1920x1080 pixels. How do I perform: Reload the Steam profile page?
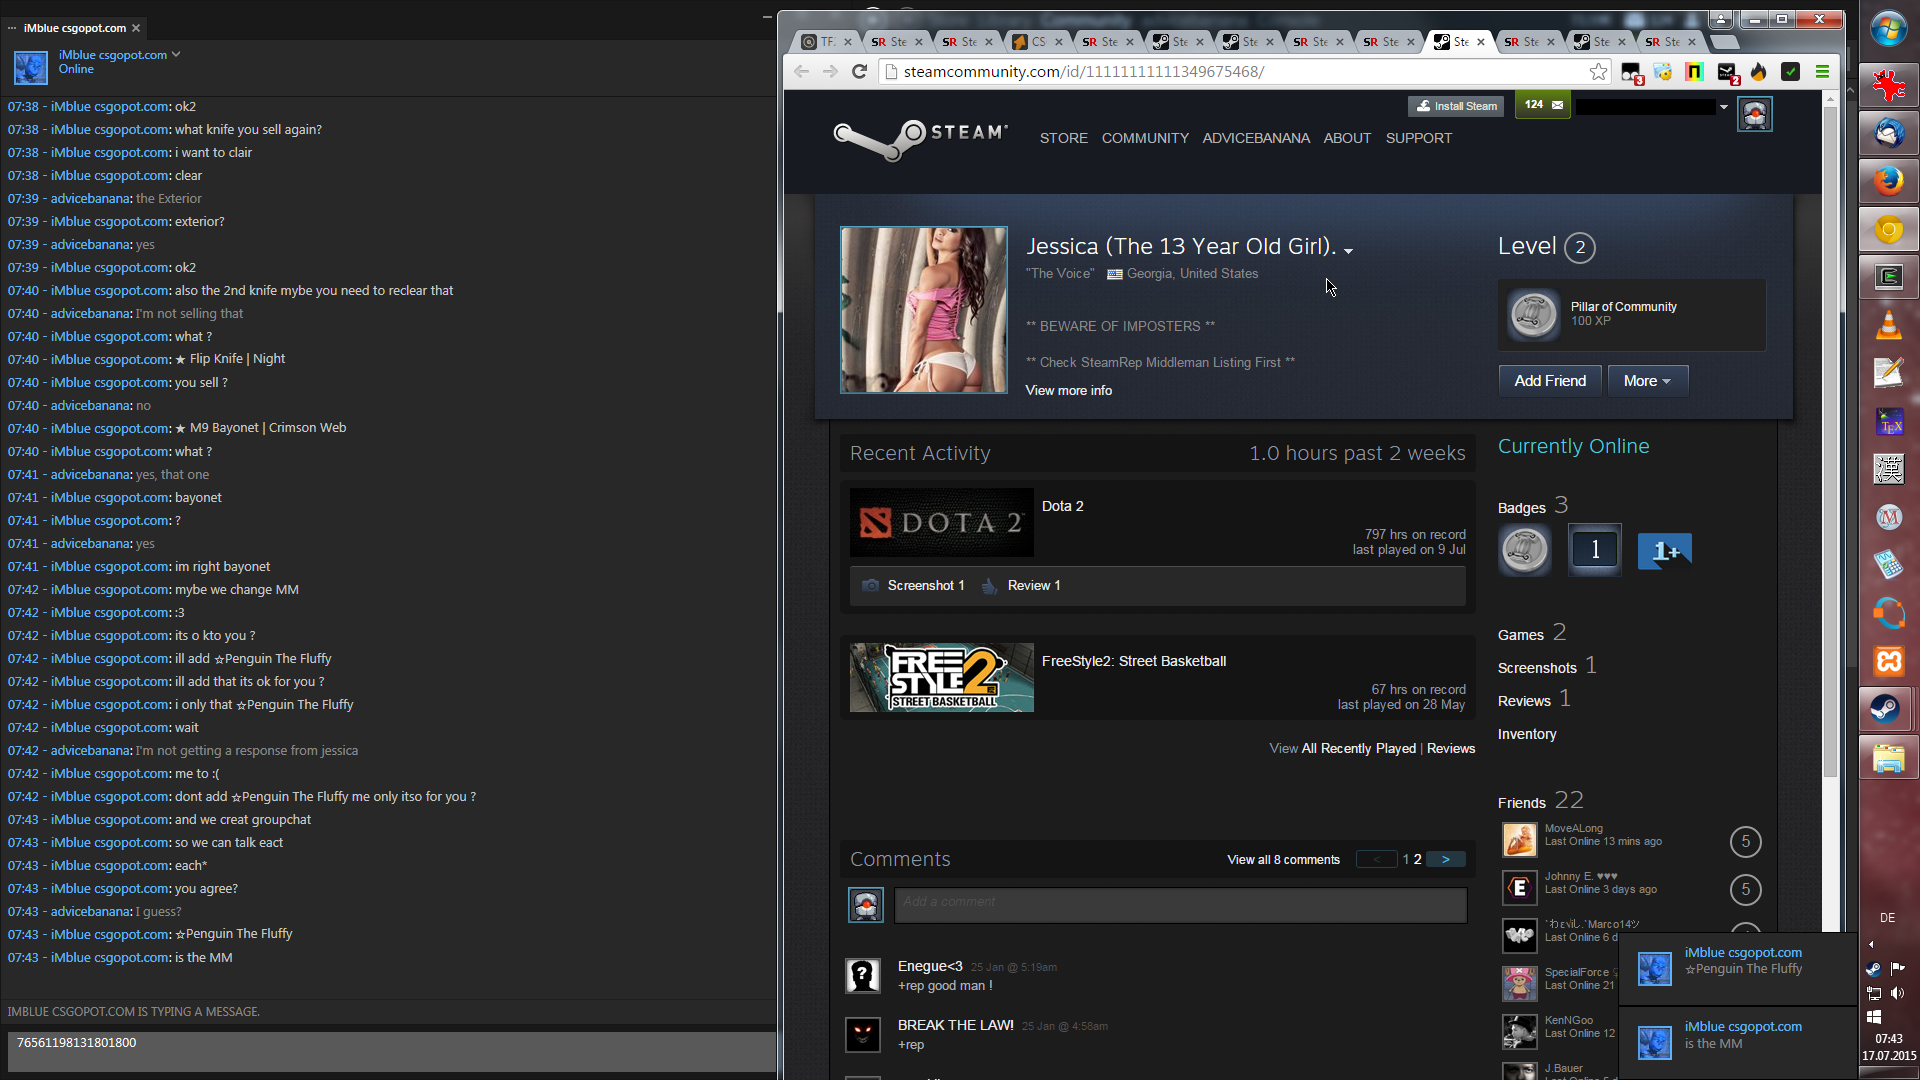click(x=859, y=71)
